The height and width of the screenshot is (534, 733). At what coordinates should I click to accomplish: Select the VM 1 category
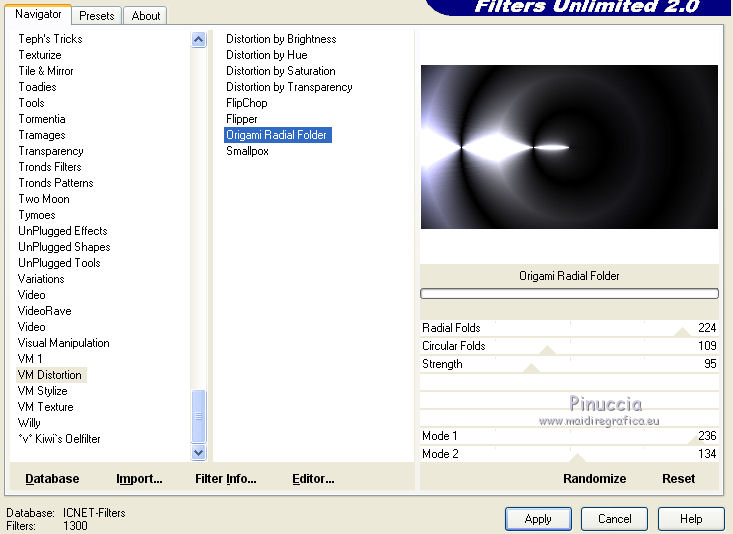tap(30, 359)
